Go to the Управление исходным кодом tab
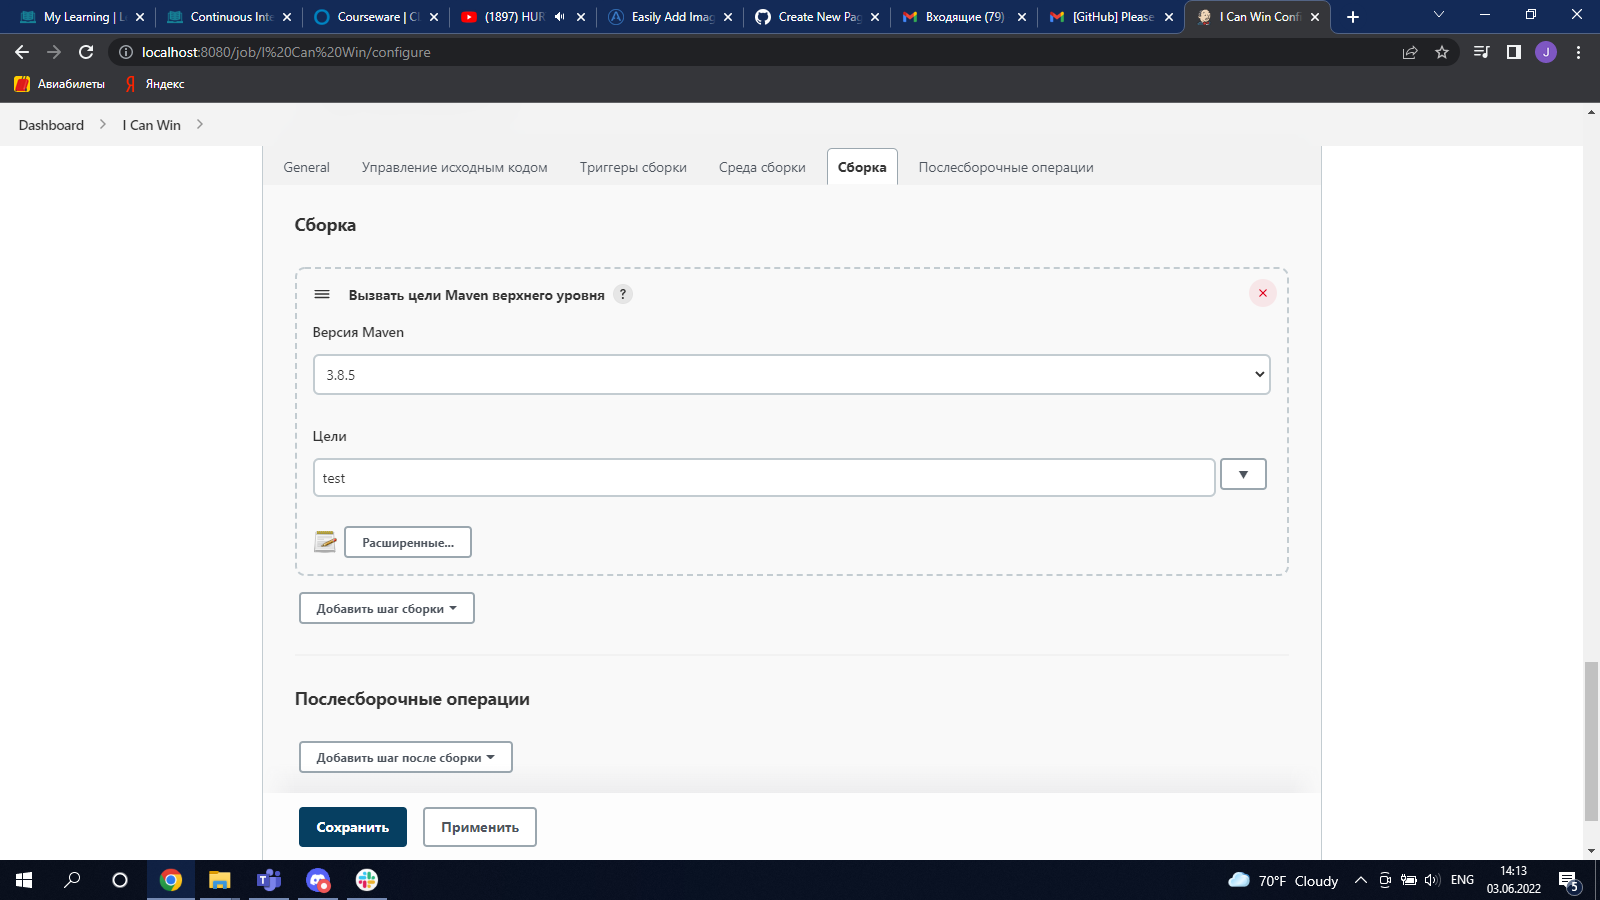Image resolution: width=1600 pixels, height=900 pixels. click(x=455, y=167)
